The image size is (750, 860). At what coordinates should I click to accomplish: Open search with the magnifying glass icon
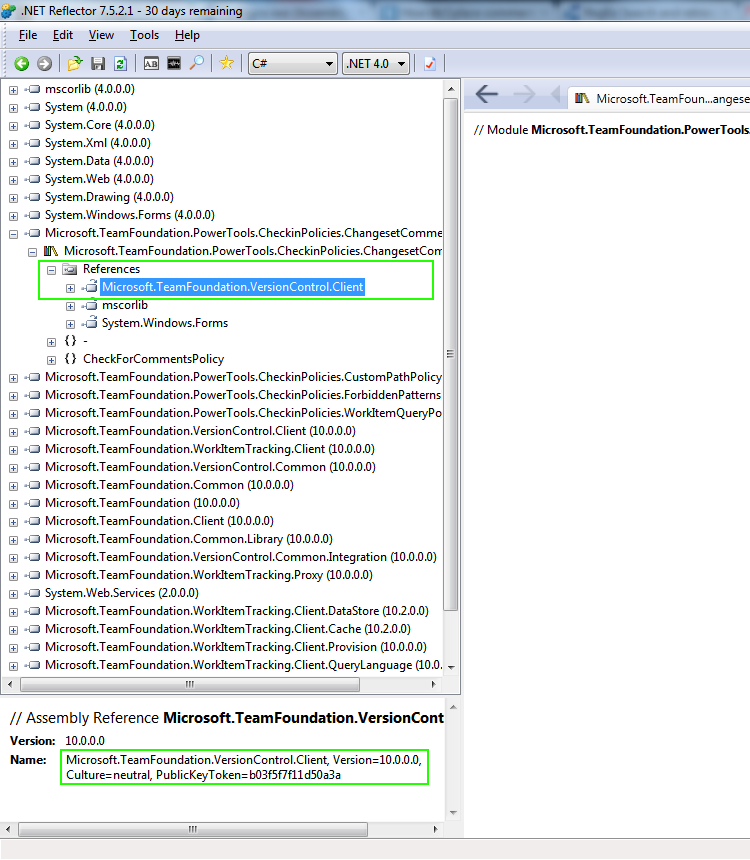196,63
